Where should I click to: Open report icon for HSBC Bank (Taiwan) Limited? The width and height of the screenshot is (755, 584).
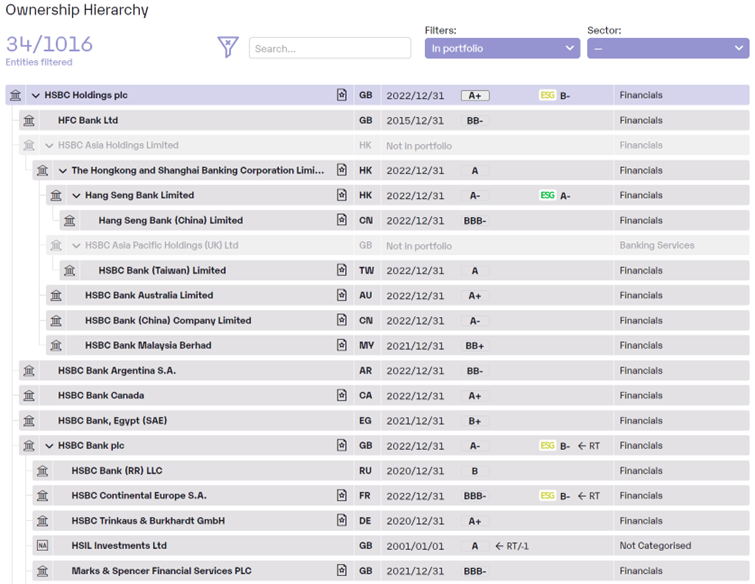click(341, 270)
